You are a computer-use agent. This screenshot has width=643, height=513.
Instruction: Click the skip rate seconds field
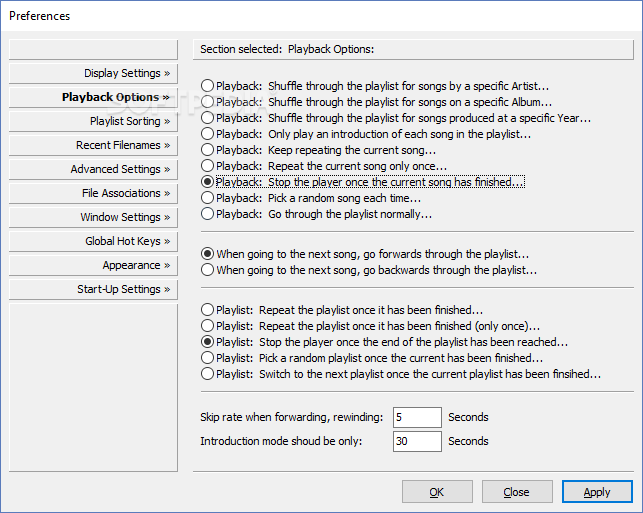(417, 417)
